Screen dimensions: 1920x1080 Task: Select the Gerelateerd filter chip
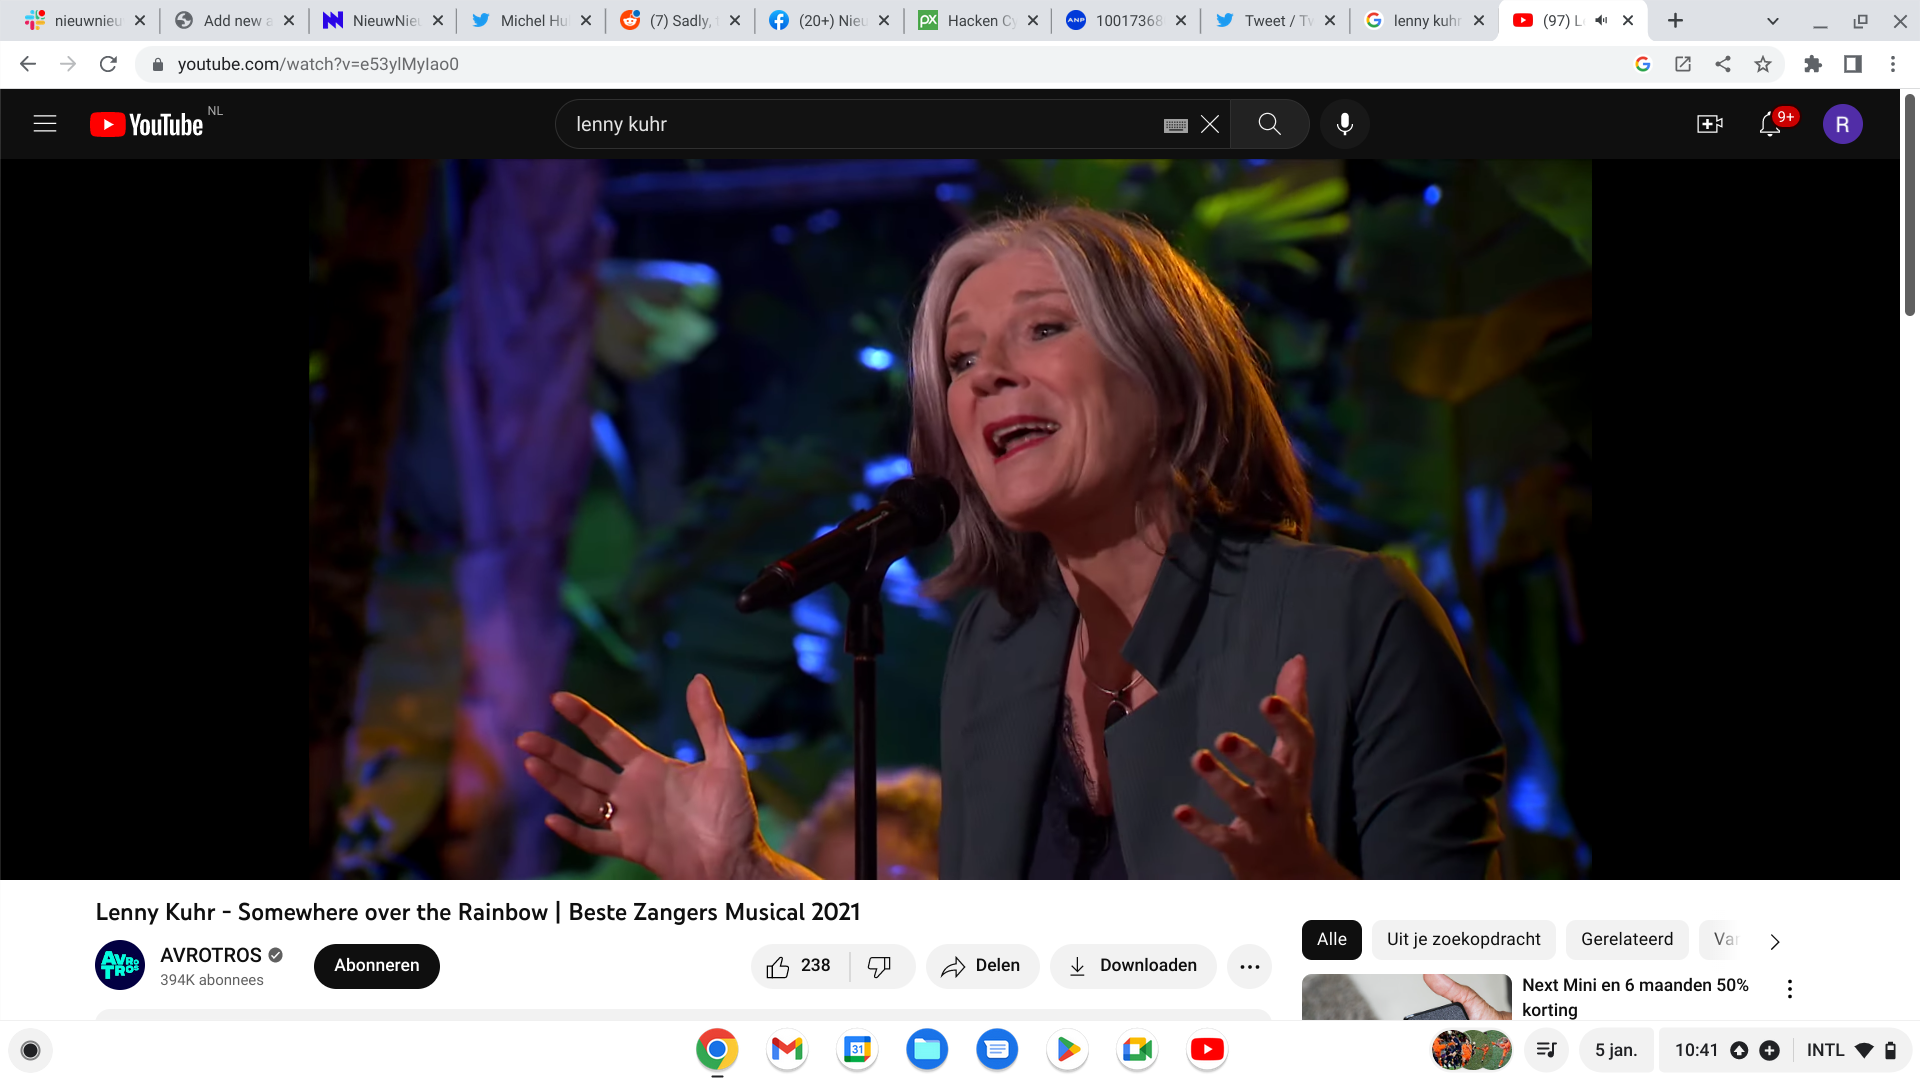tap(1626, 940)
